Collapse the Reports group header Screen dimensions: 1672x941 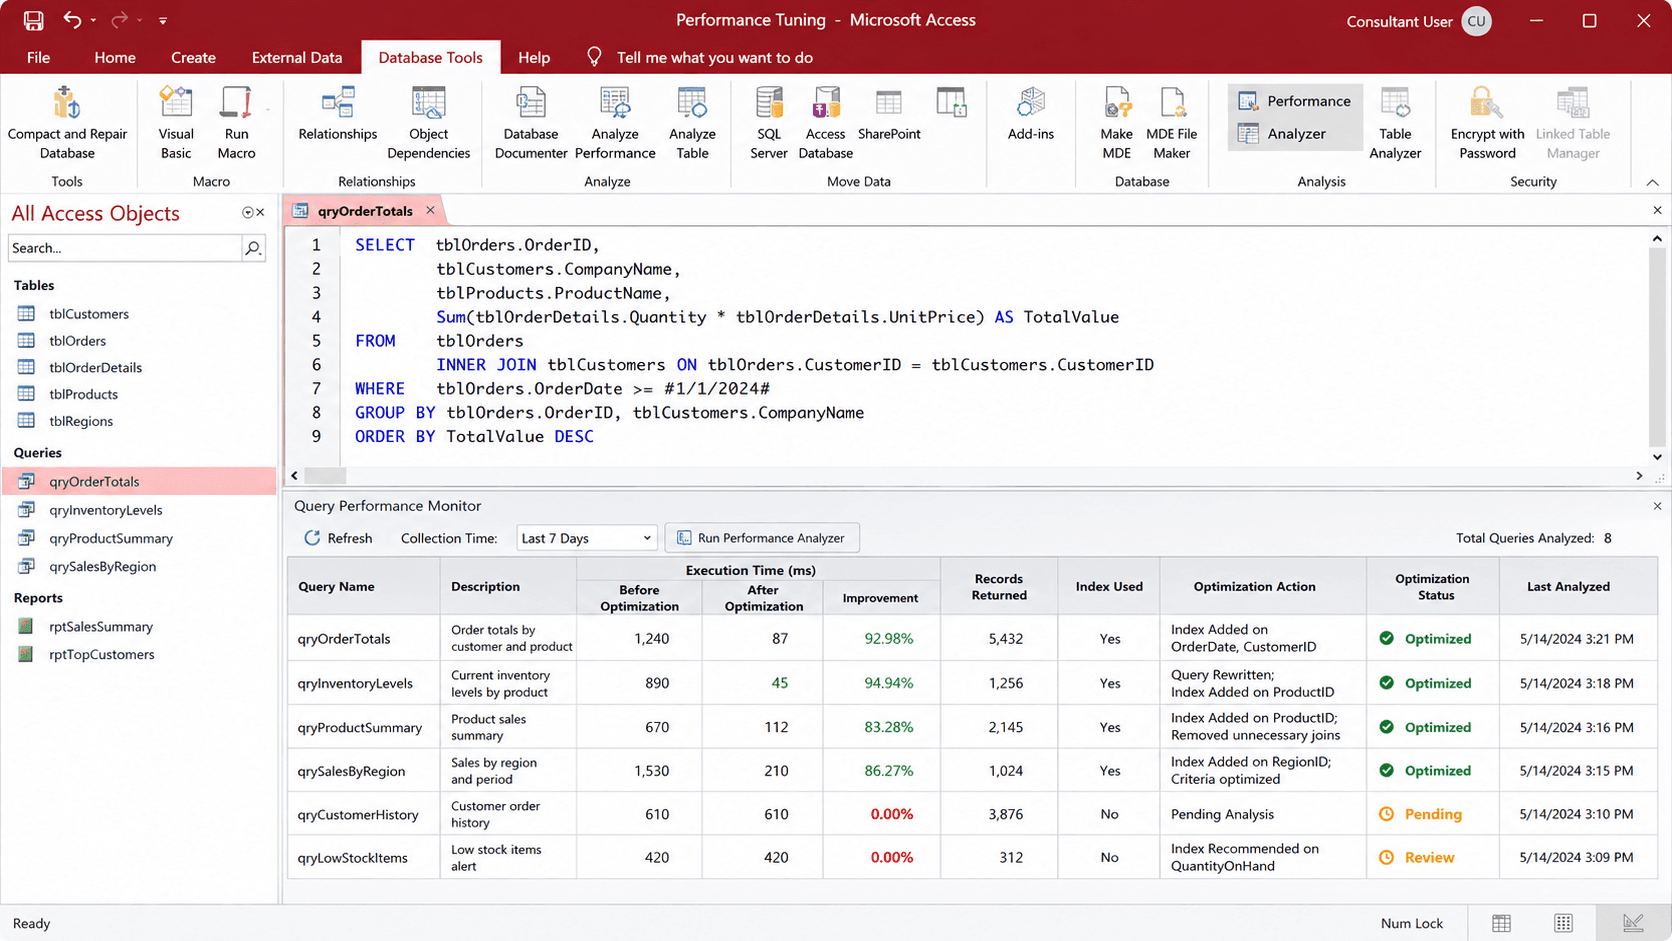pos(38,598)
